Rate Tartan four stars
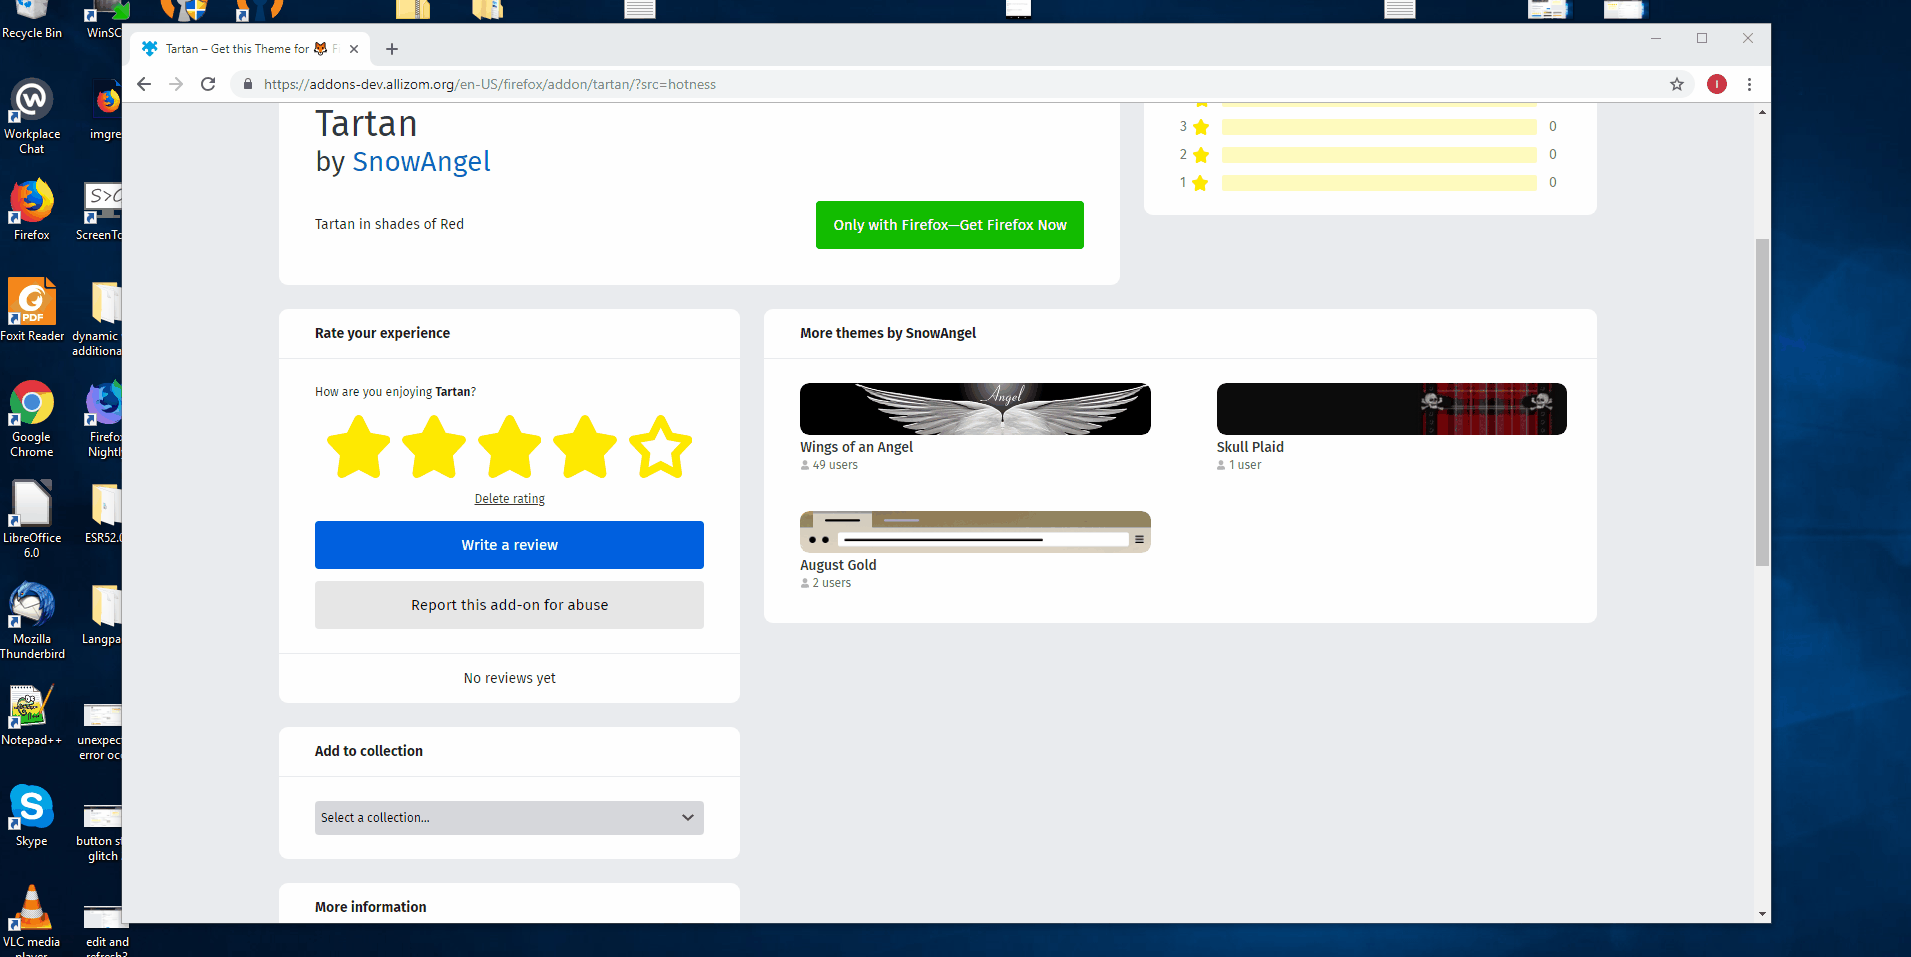 coord(585,447)
